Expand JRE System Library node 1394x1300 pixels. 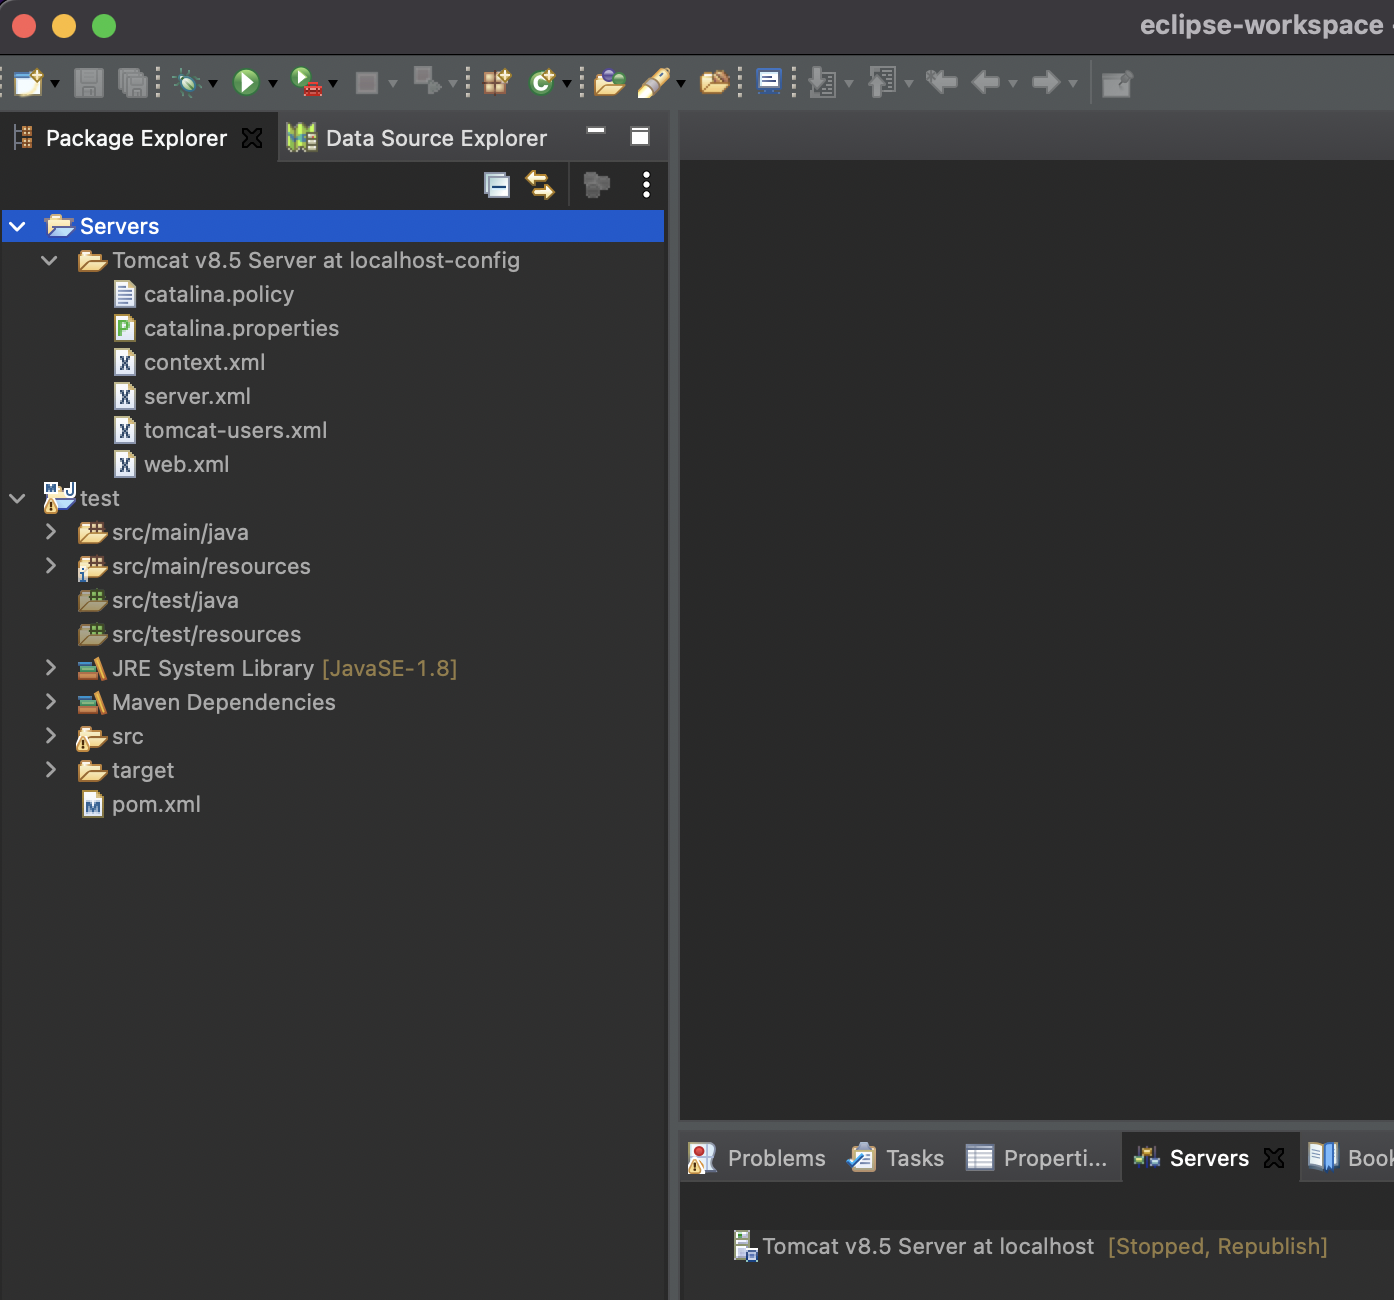tap(51, 668)
